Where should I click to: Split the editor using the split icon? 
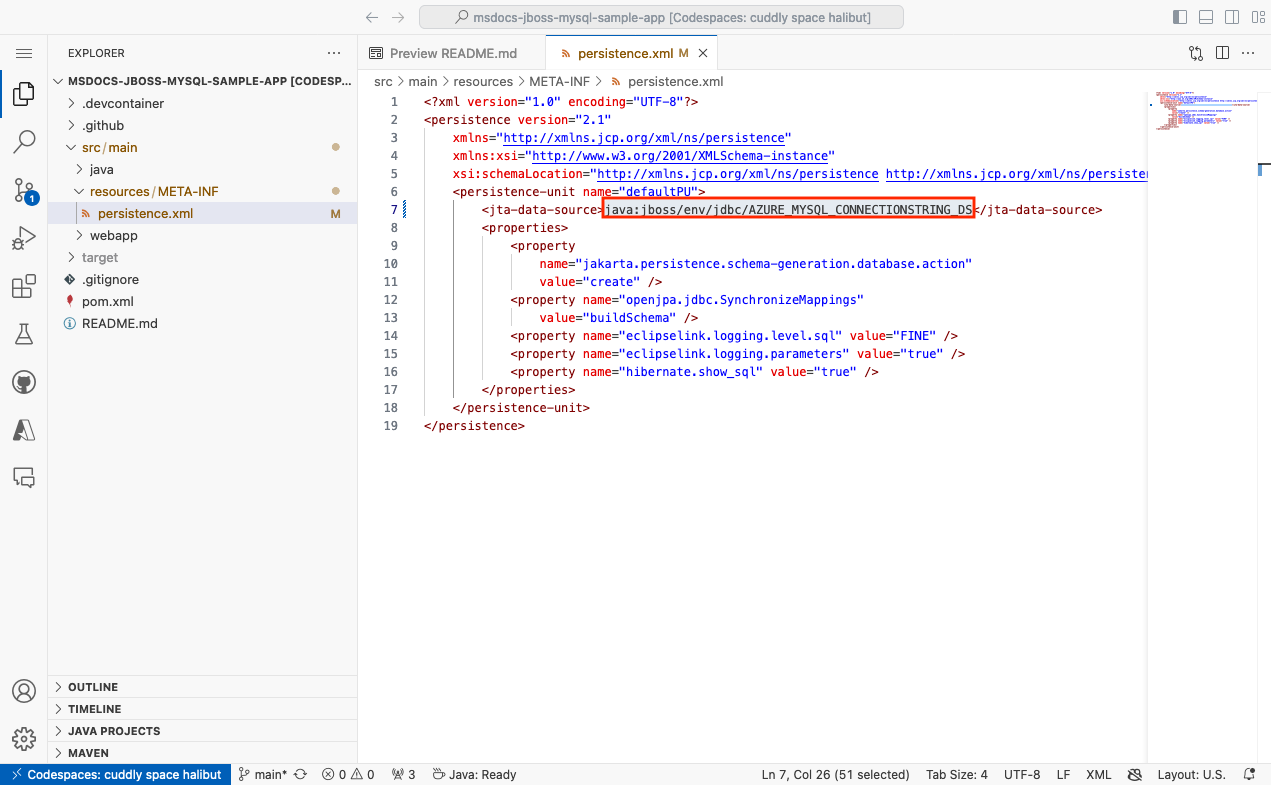tap(1222, 52)
